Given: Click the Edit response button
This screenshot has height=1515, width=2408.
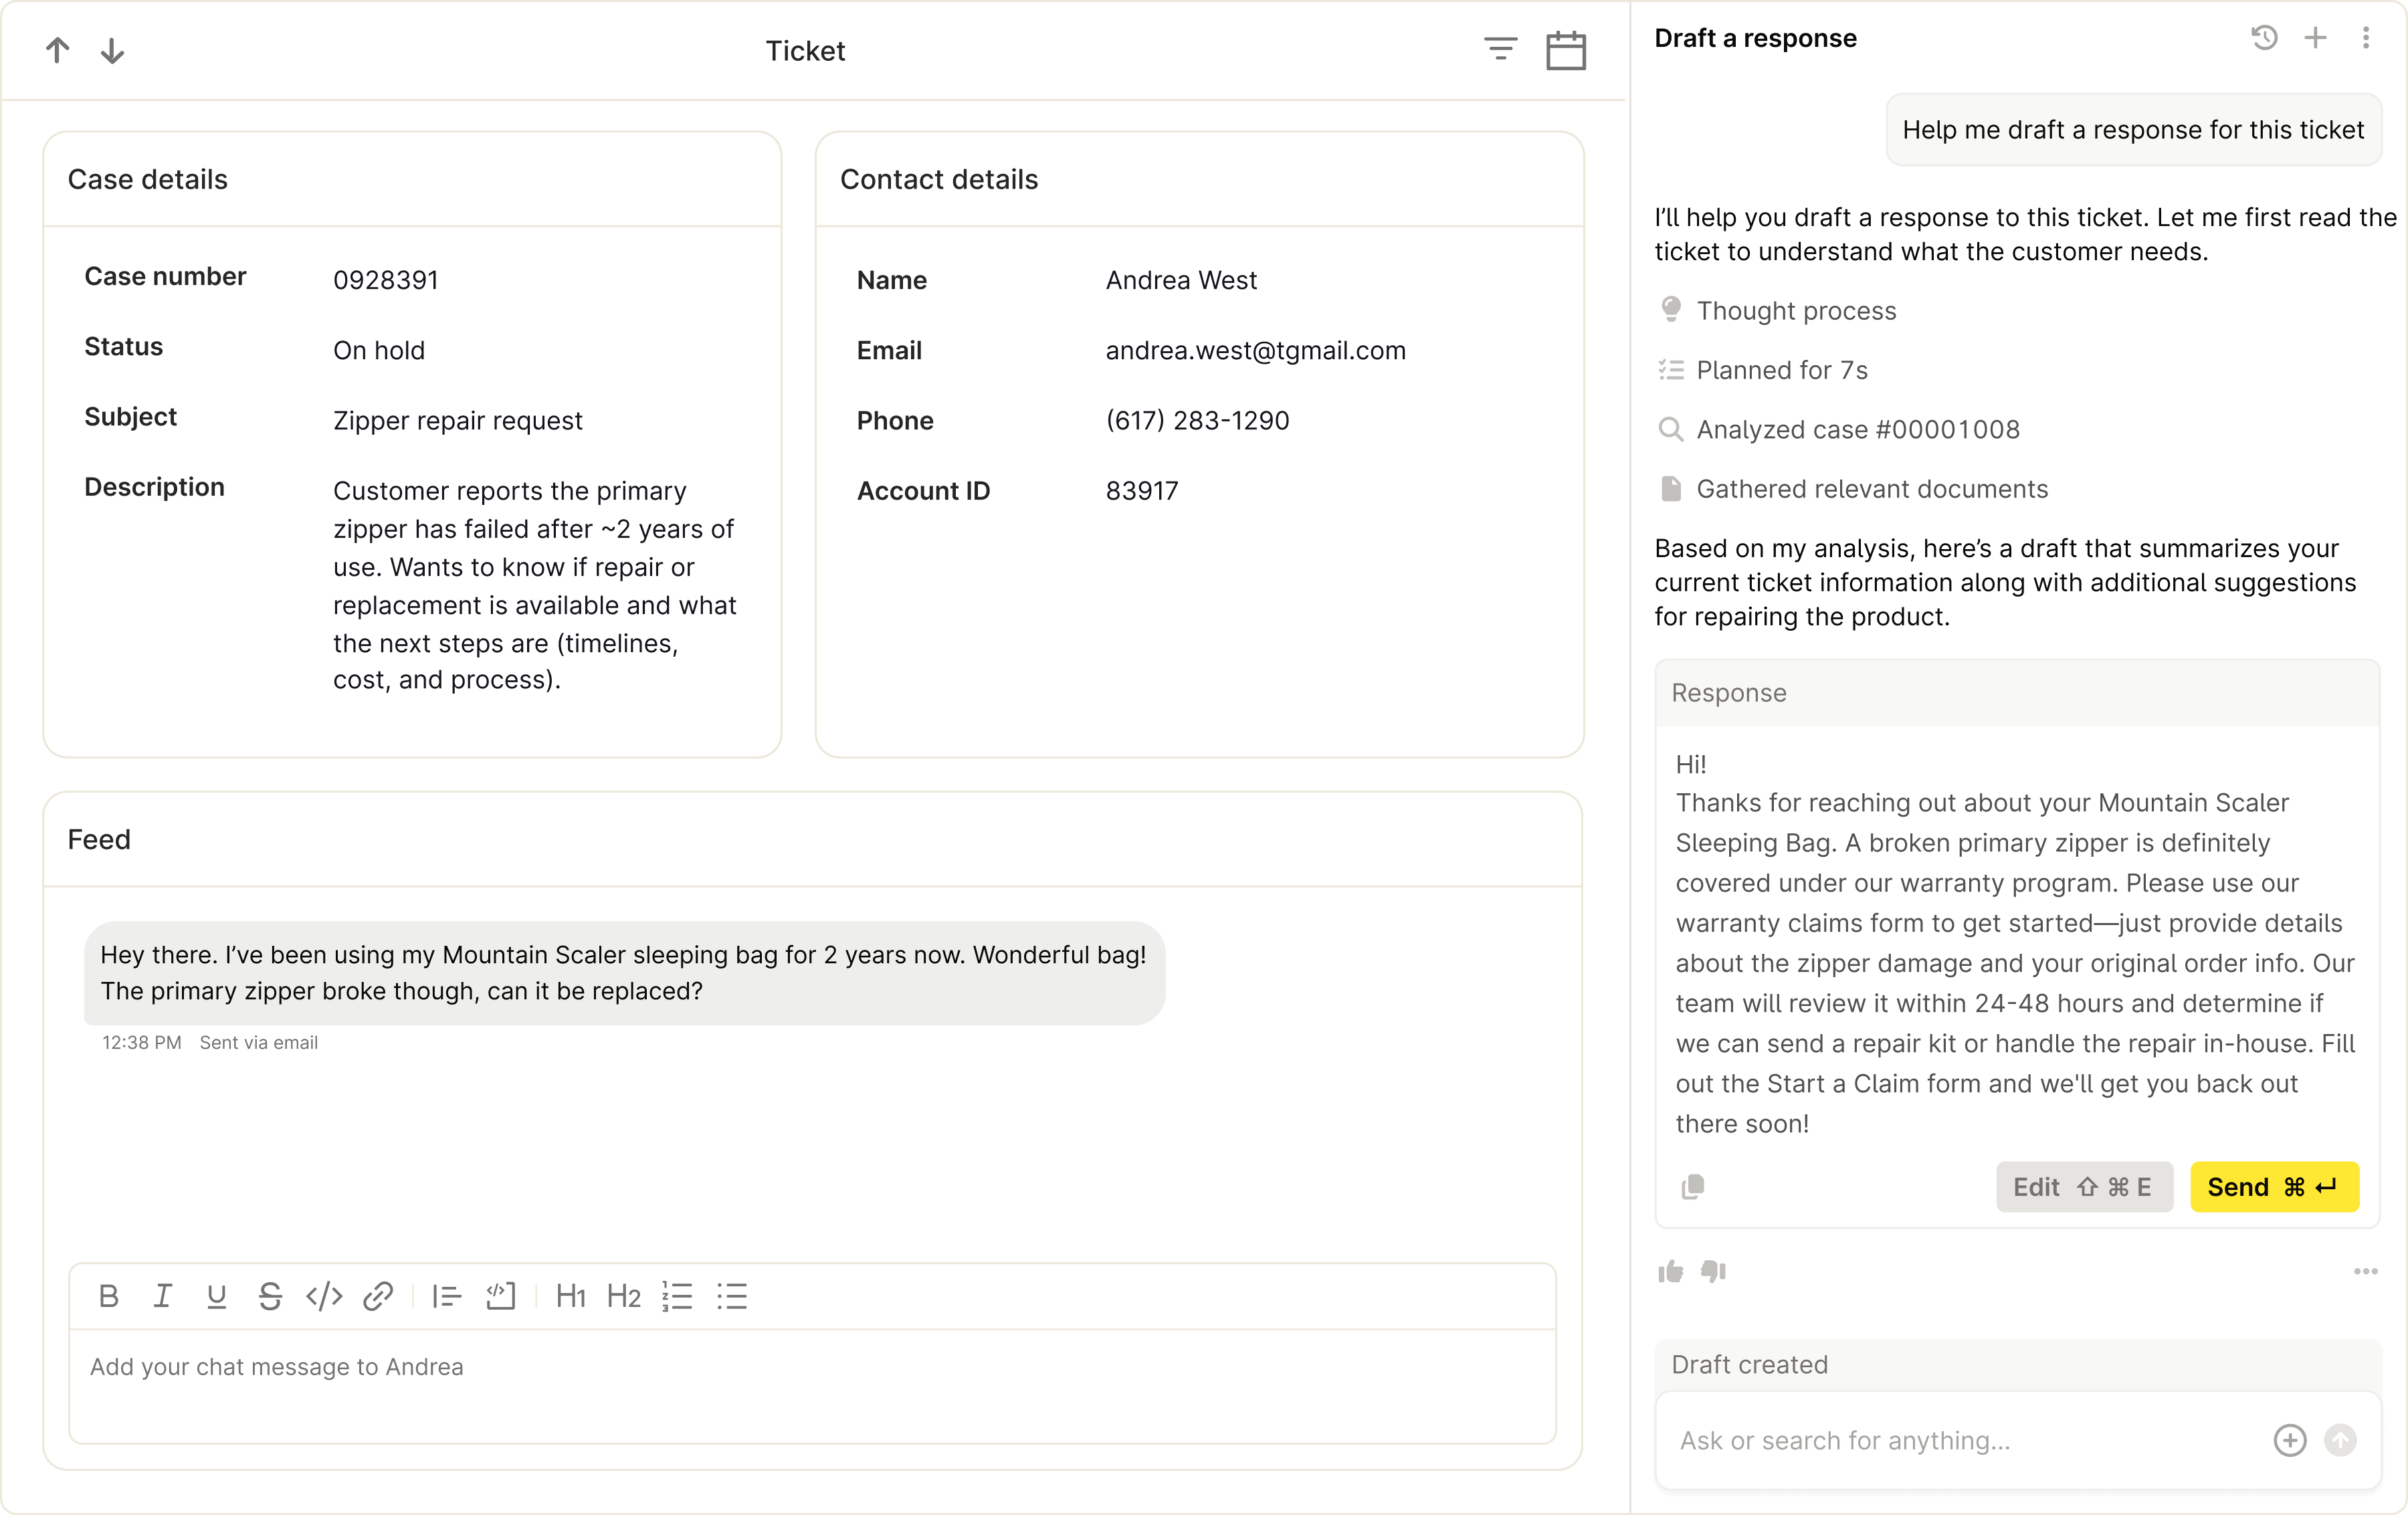Looking at the screenshot, I should click(x=2084, y=1187).
